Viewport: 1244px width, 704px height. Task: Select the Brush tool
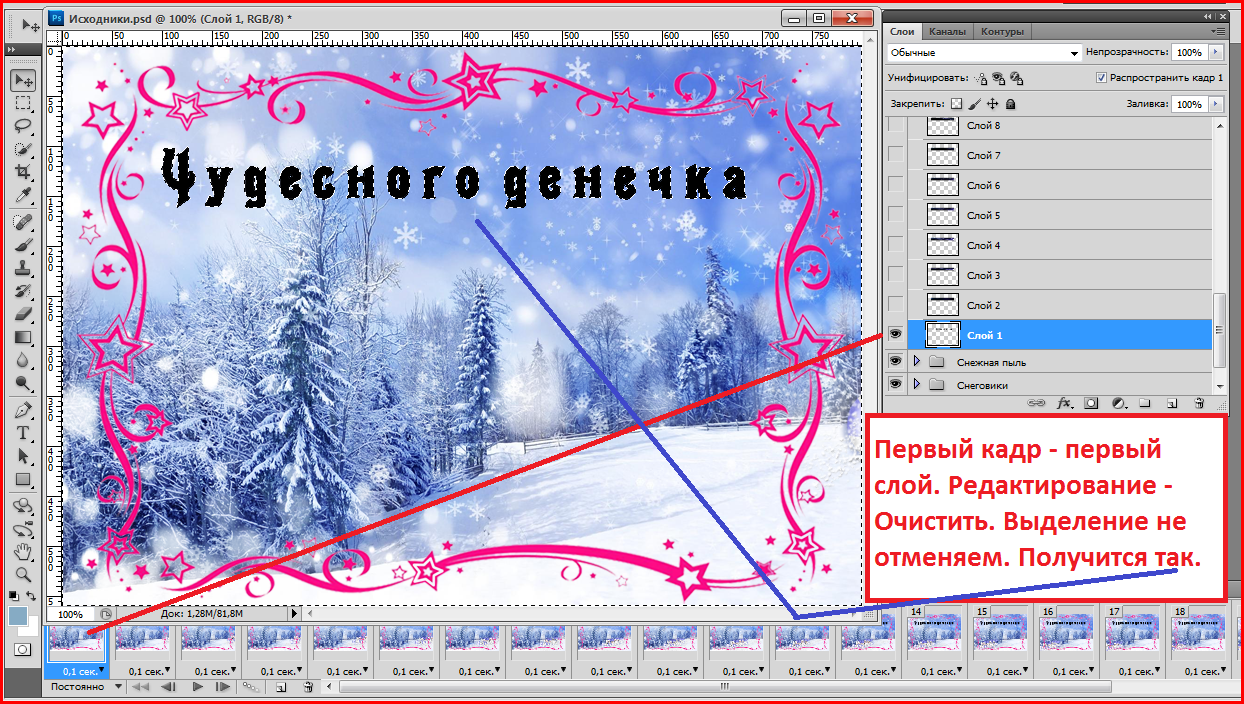pos(22,245)
